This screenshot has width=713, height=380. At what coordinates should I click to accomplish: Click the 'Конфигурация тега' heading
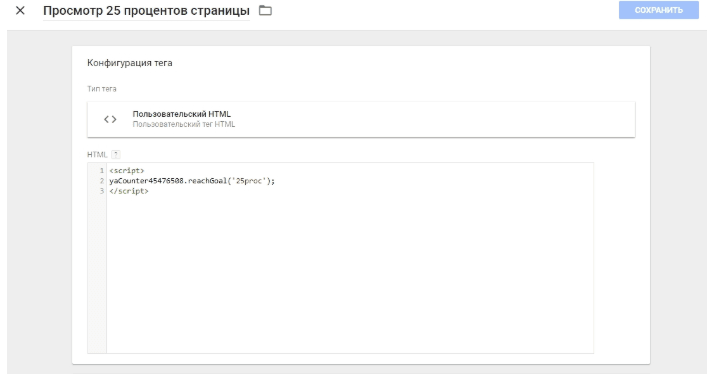point(130,63)
